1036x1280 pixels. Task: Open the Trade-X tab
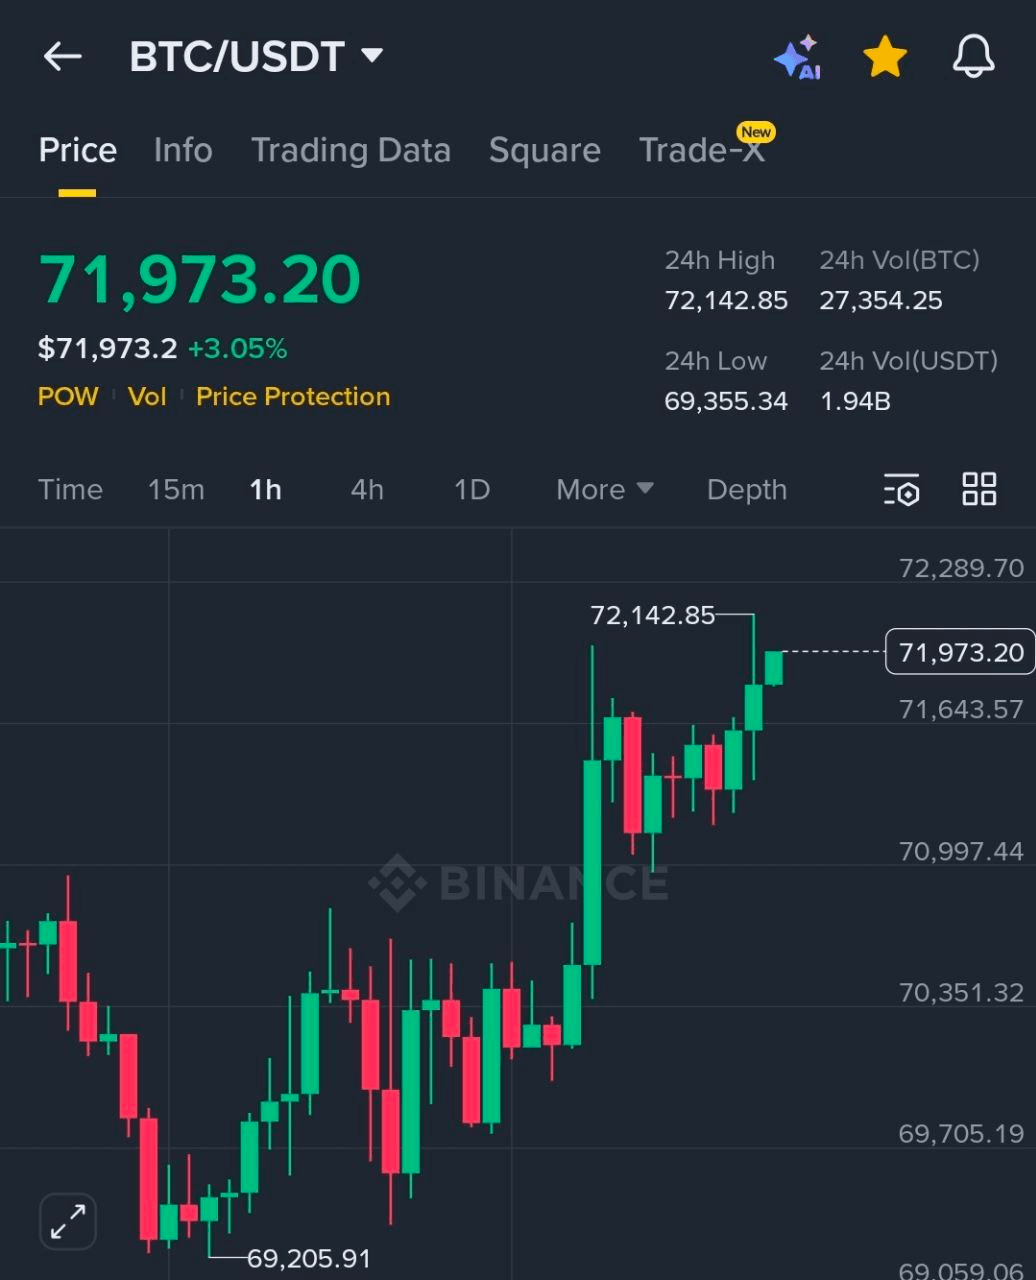point(702,150)
